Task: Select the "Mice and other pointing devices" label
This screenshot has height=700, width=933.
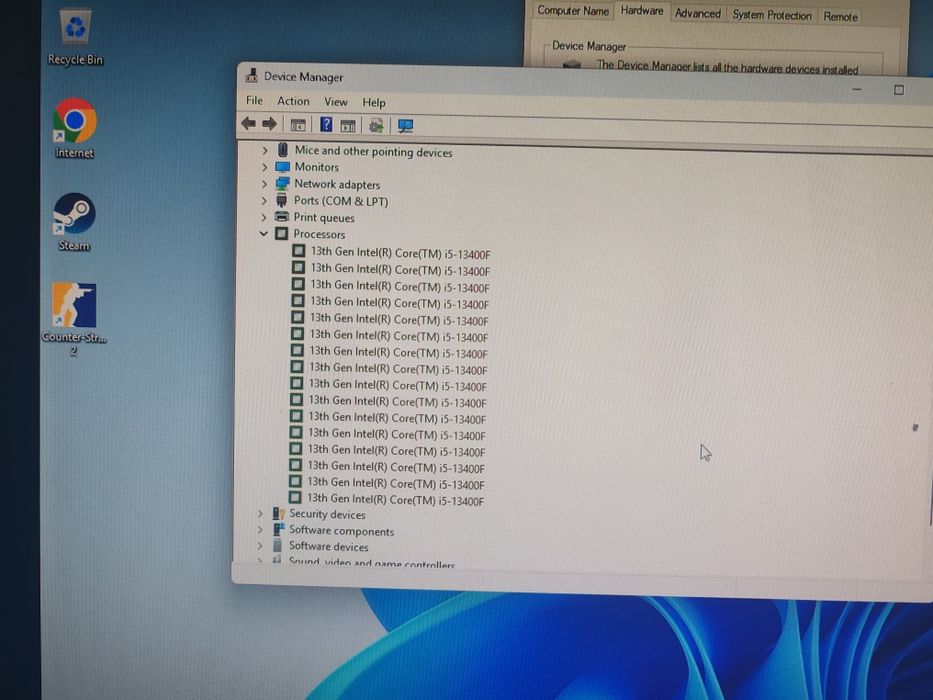Action: point(374,152)
